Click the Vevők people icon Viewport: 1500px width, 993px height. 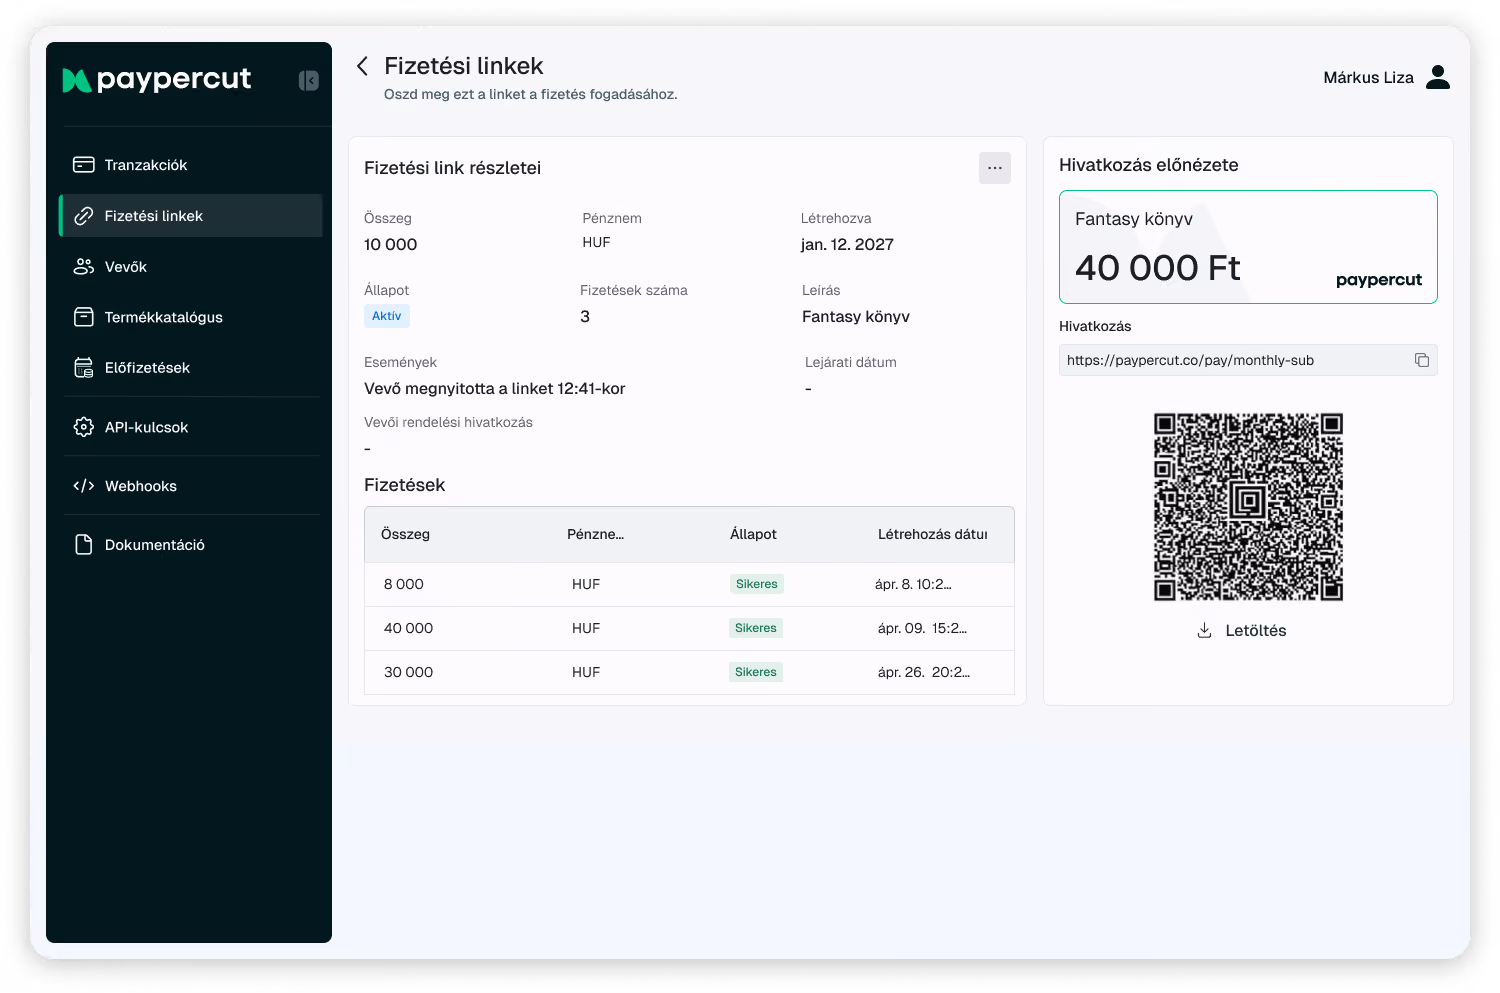[84, 267]
